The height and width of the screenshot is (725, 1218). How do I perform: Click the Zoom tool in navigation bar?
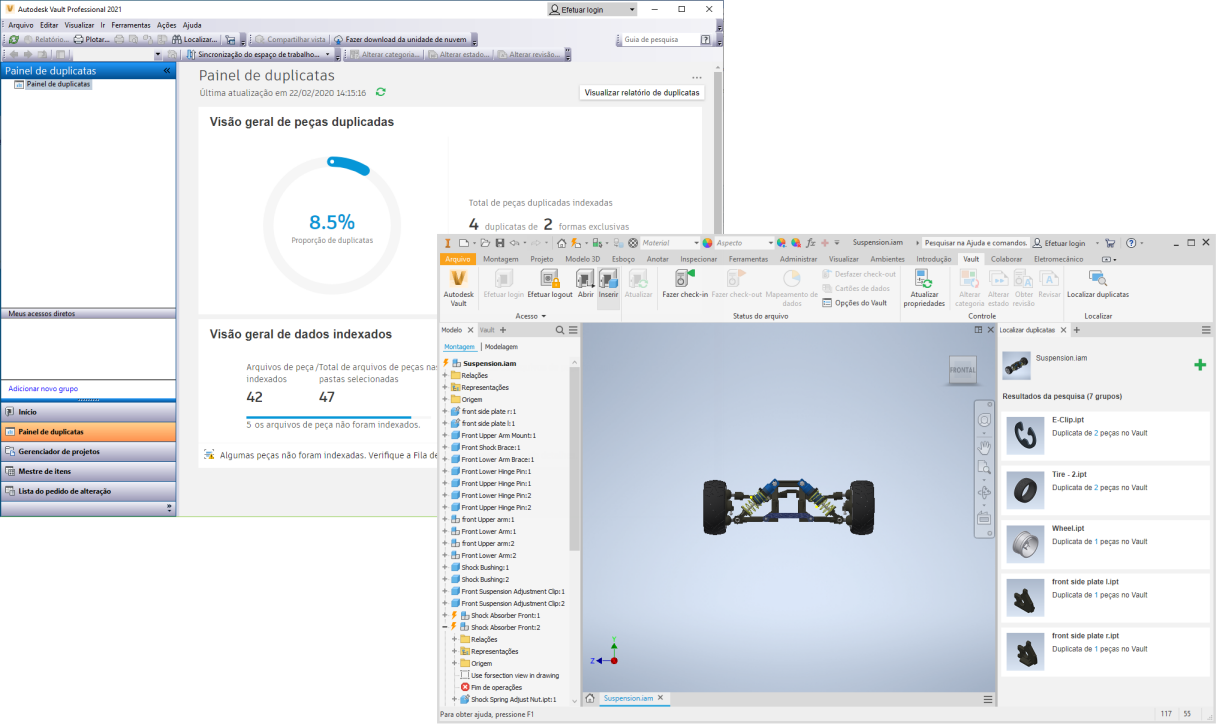click(984, 468)
